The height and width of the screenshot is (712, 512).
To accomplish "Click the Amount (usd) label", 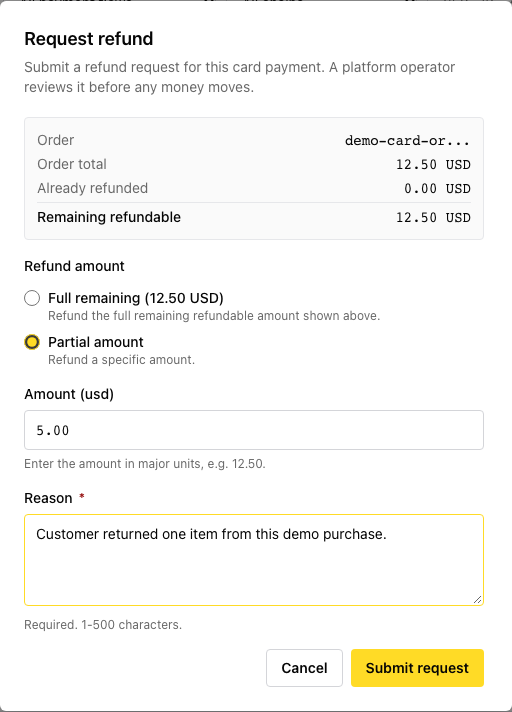I will coord(69,394).
